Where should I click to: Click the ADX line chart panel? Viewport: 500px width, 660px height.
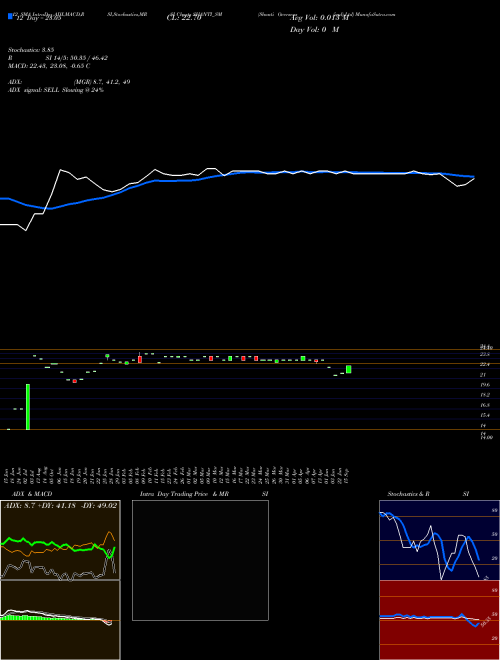60,540
